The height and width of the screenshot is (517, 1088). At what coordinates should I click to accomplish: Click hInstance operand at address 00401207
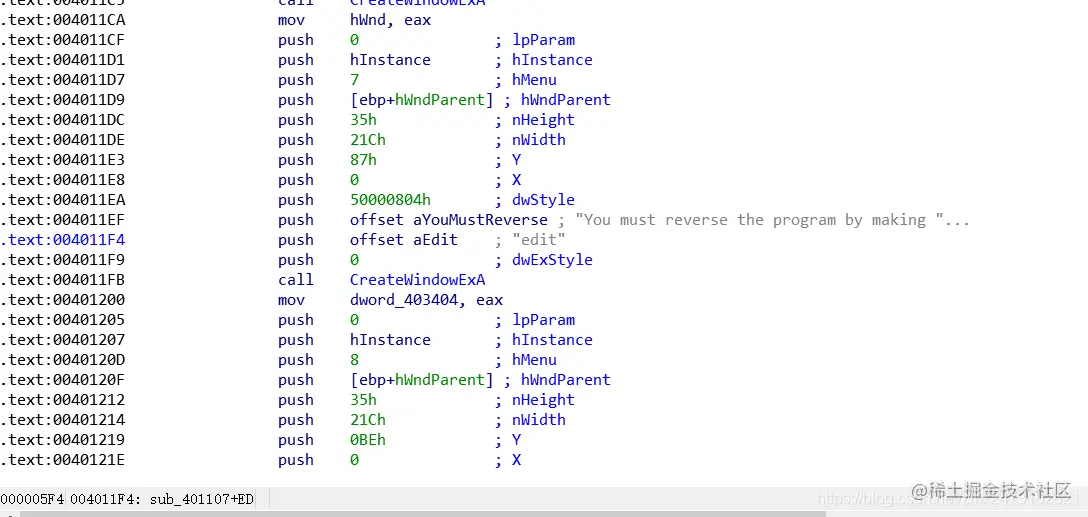click(x=391, y=340)
